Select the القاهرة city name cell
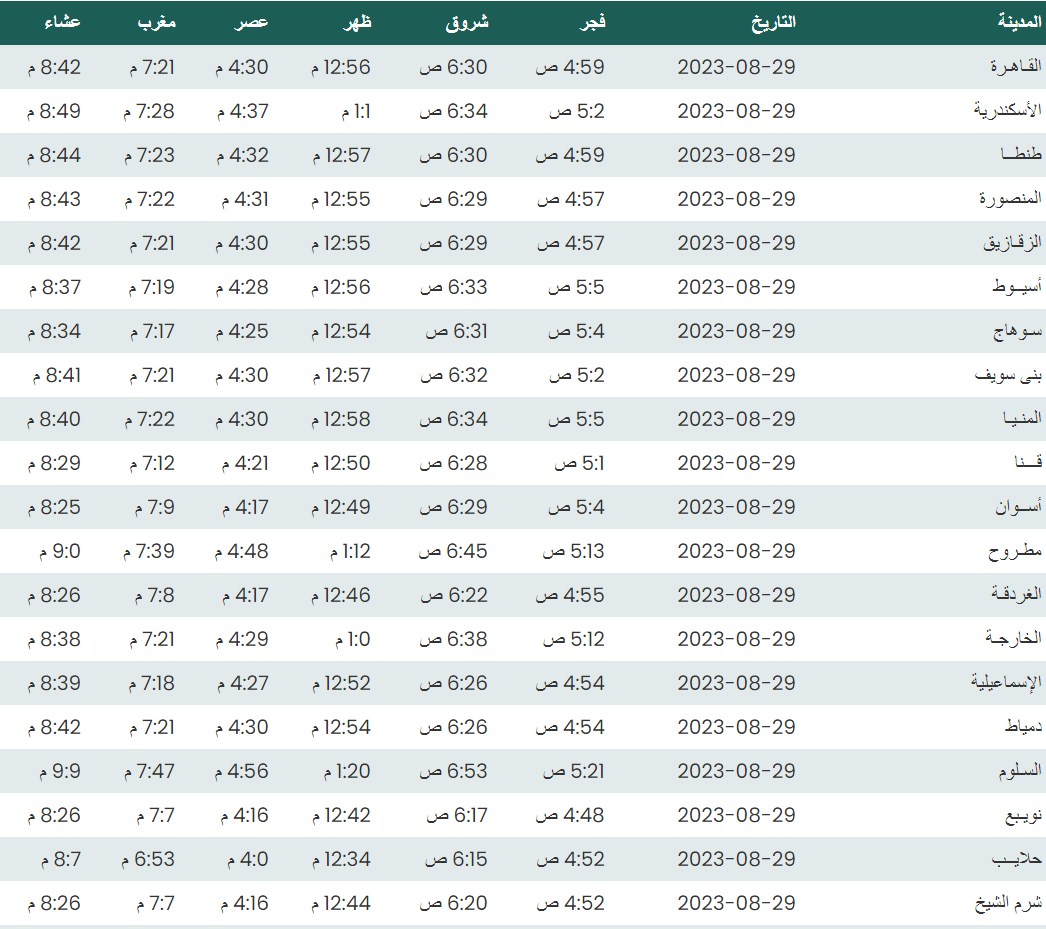The height and width of the screenshot is (929, 1046). click(x=1016, y=67)
